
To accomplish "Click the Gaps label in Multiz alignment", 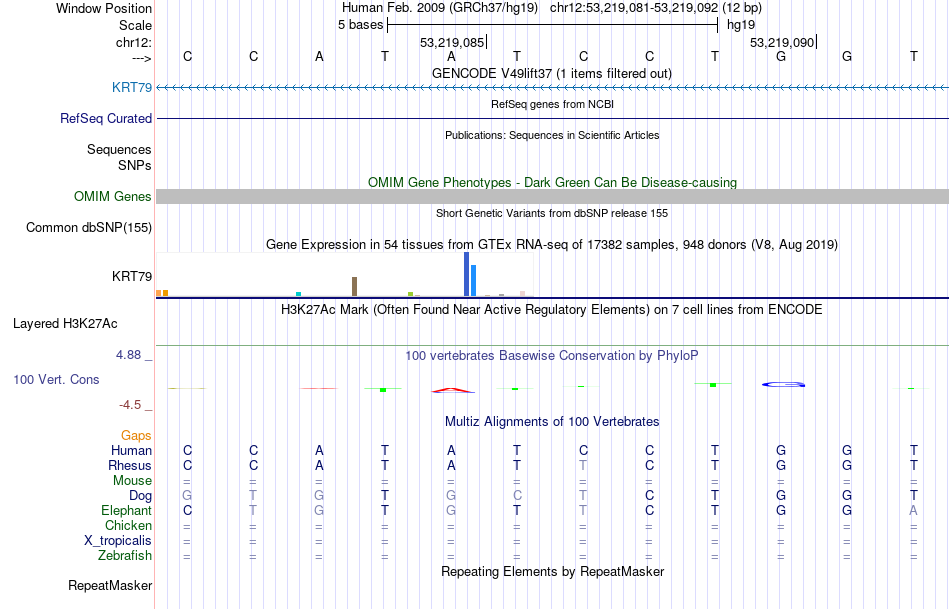I will (136, 435).
